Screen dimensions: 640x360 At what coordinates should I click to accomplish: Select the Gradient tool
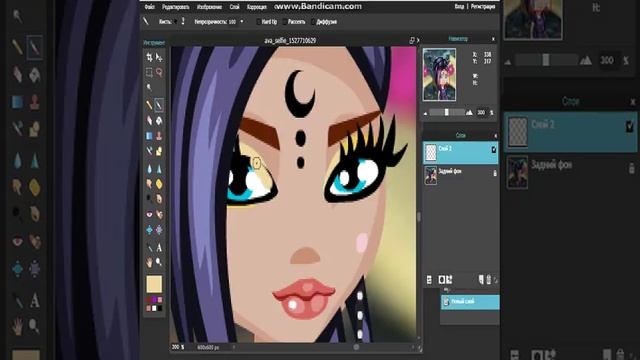pos(149,135)
